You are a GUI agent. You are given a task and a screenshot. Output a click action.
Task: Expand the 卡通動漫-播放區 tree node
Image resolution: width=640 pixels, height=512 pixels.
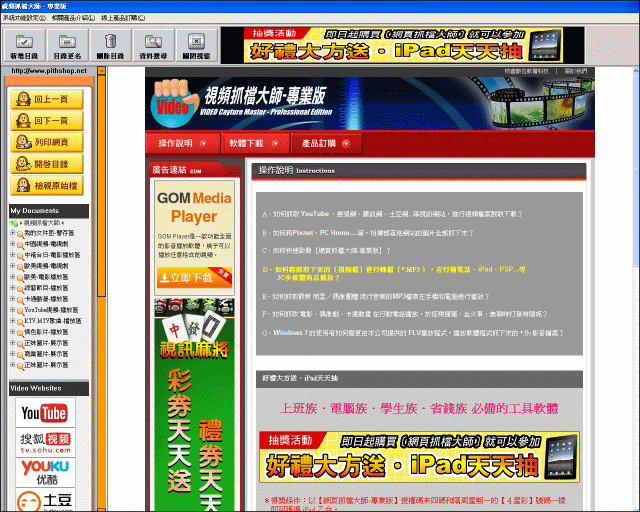(13, 299)
